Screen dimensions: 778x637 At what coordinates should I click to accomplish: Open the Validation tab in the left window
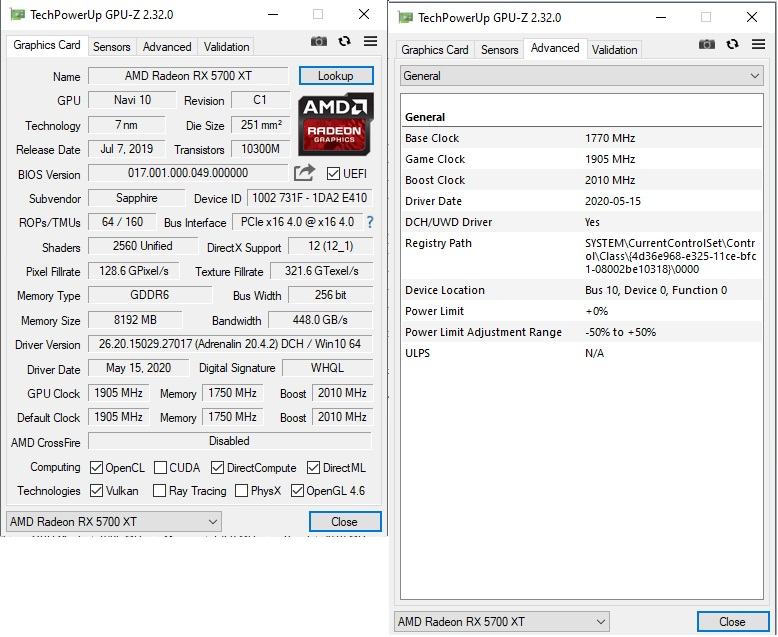point(226,47)
